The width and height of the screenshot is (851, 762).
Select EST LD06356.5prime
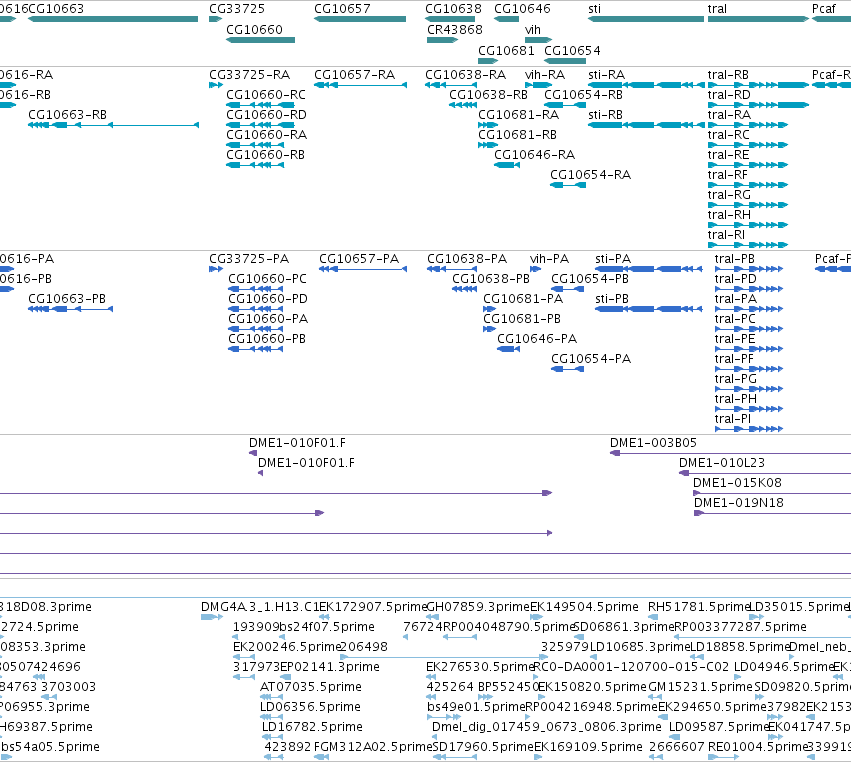pyautogui.click(x=271, y=717)
